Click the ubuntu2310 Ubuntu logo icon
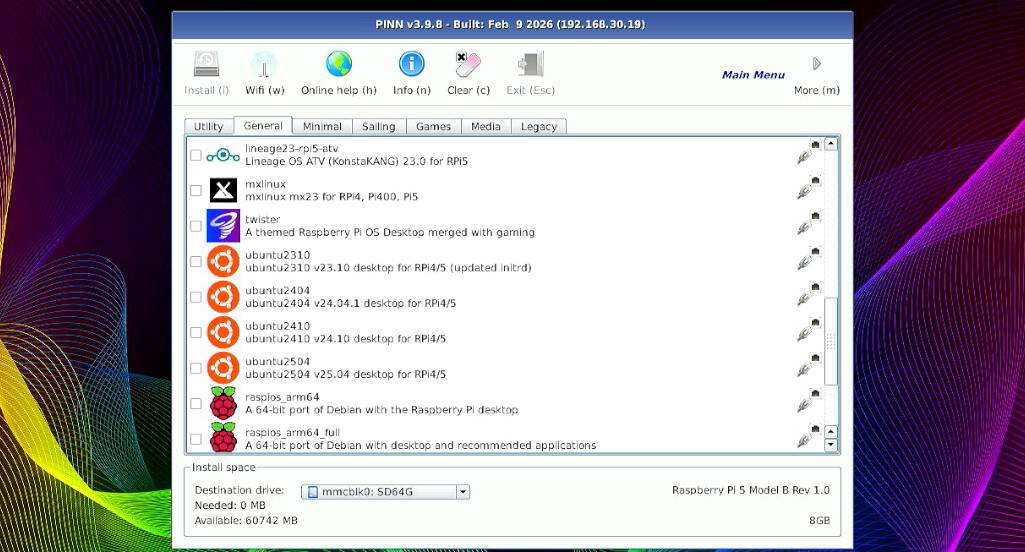This screenshot has height=552, width=1025. [223, 261]
